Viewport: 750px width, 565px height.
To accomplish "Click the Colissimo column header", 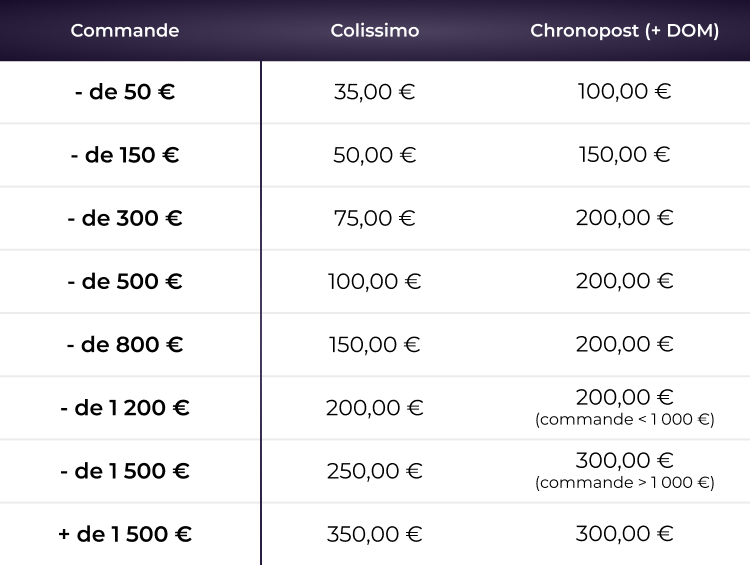I will pos(375,31).
